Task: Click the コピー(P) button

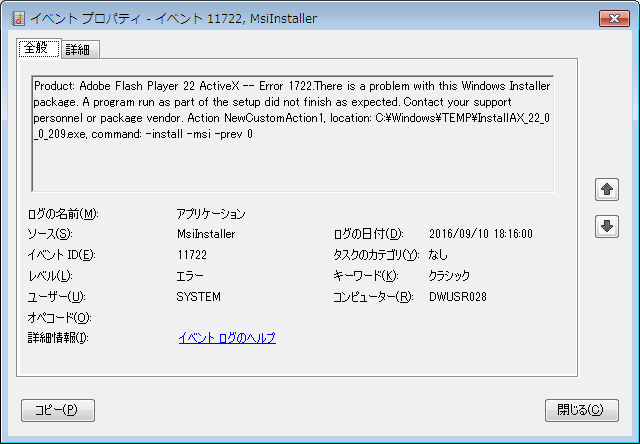Action: pyautogui.click(x=58, y=410)
